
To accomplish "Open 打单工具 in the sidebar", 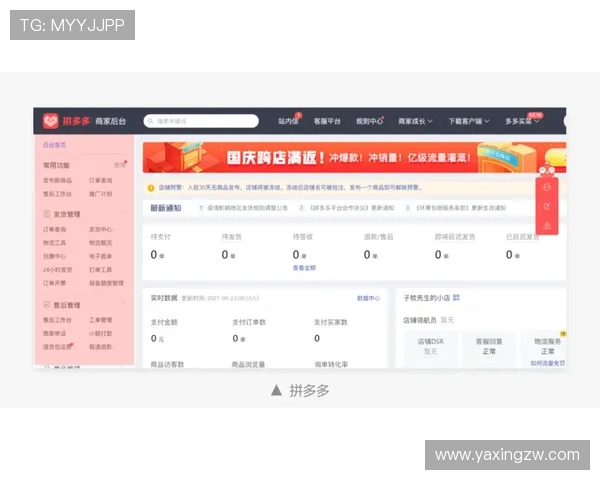I will coord(101,269).
